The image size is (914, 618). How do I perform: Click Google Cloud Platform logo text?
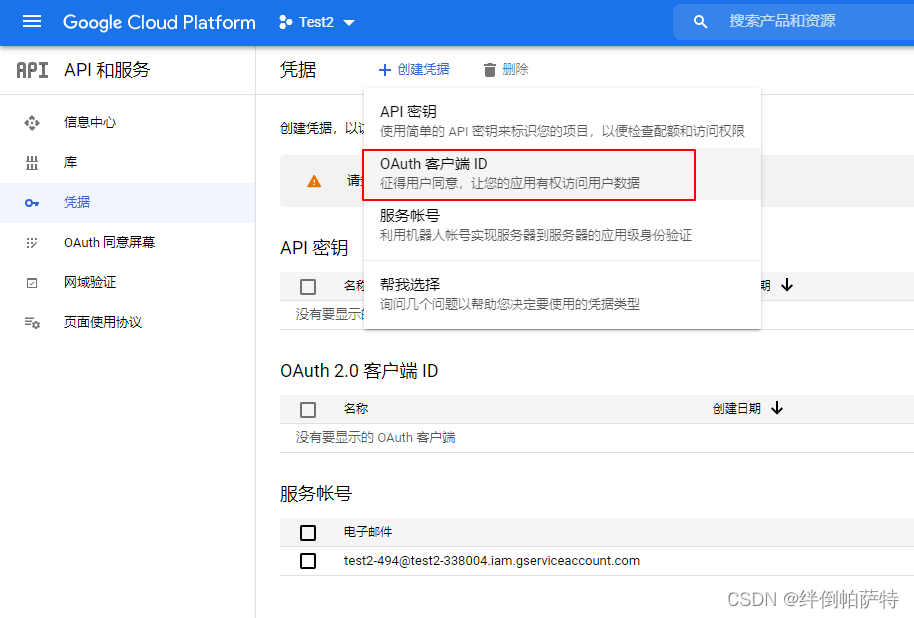pos(159,22)
